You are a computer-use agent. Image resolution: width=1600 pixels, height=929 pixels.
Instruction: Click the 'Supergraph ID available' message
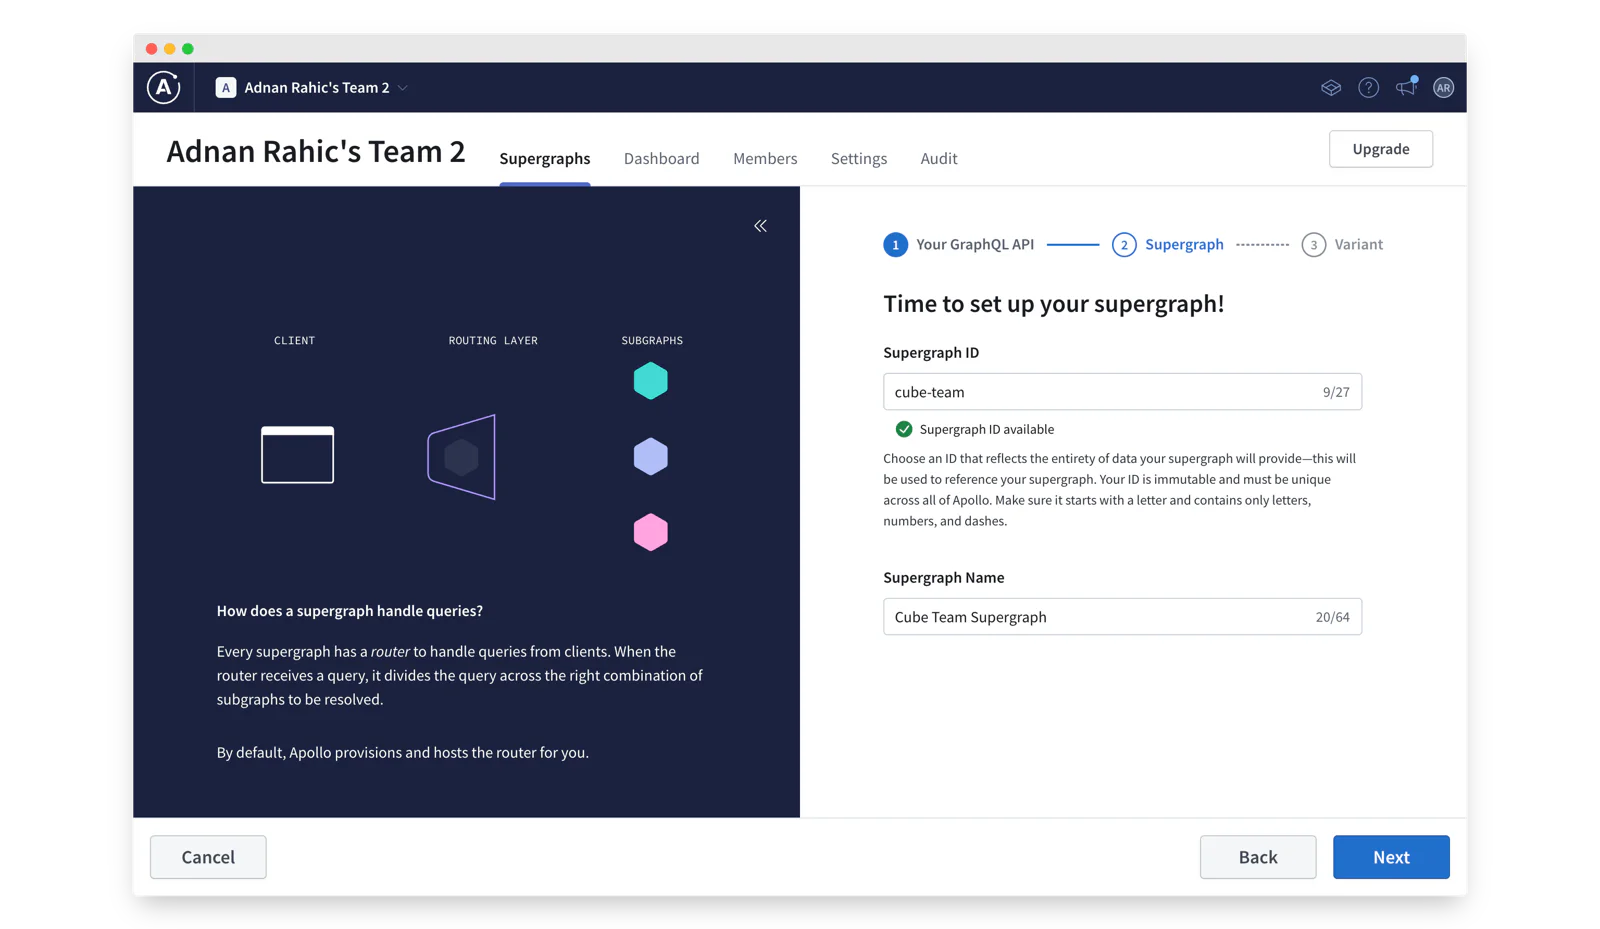click(987, 429)
